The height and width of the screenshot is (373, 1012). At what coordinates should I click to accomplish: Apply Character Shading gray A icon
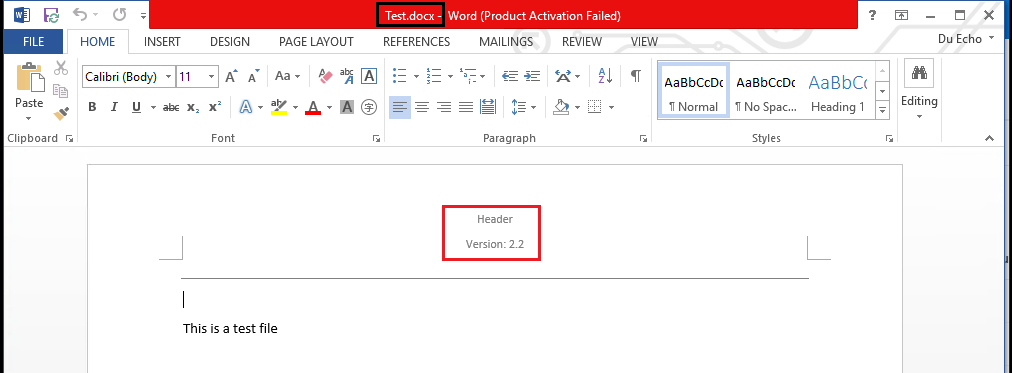[x=347, y=107]
